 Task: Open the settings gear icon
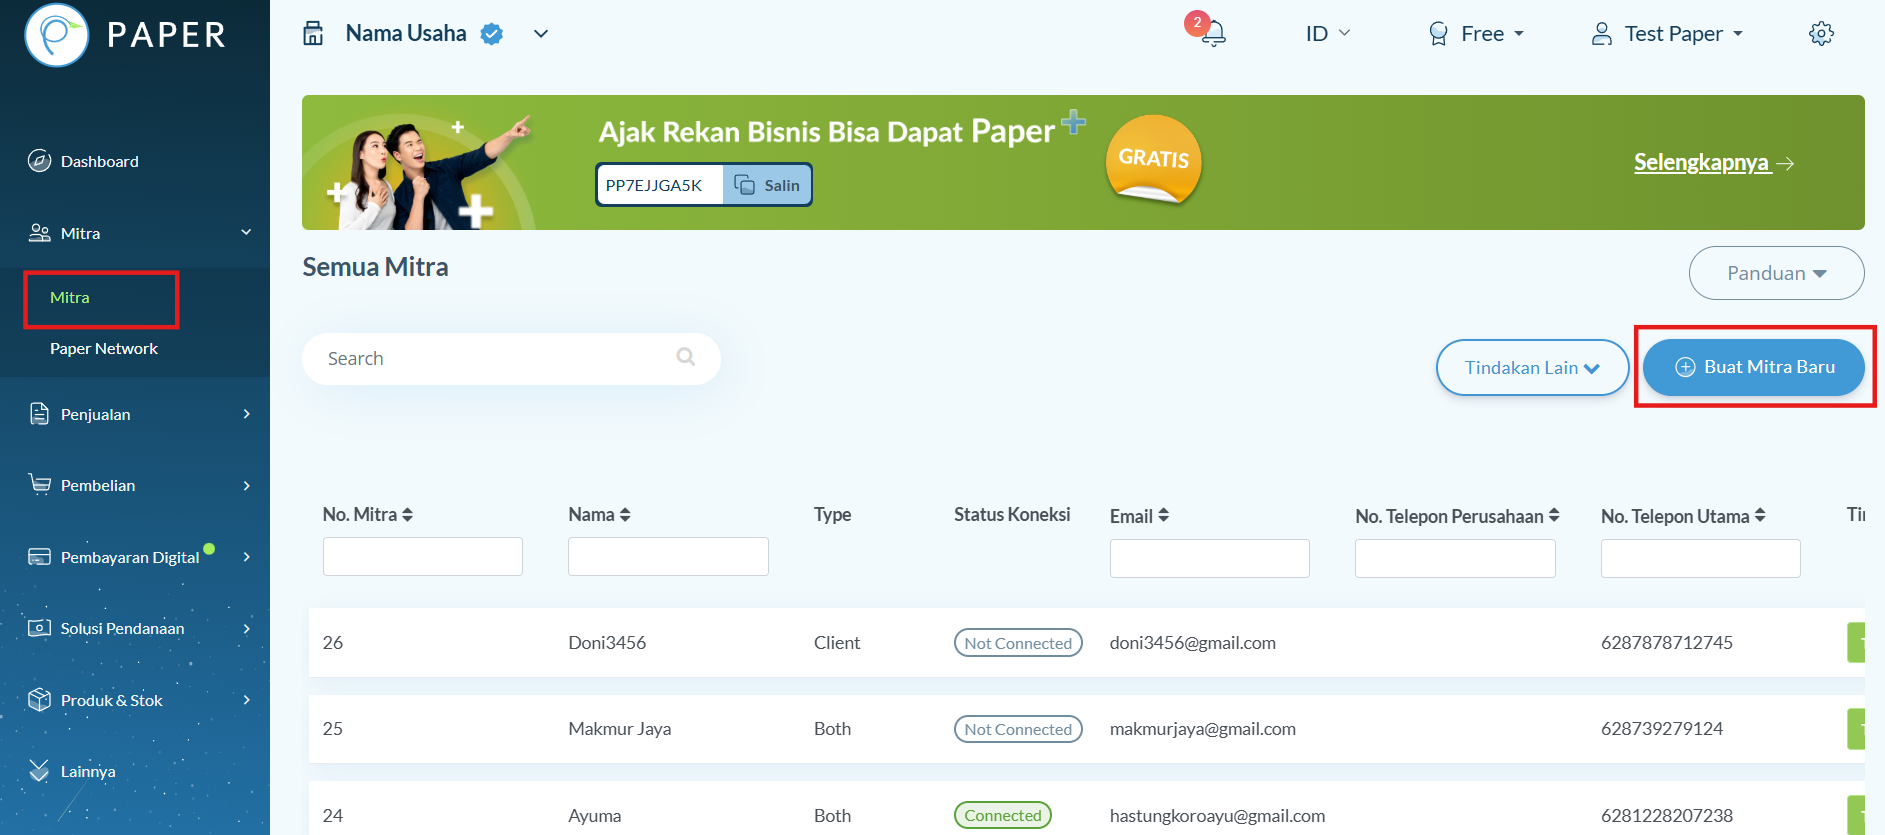pos(1821,34)
